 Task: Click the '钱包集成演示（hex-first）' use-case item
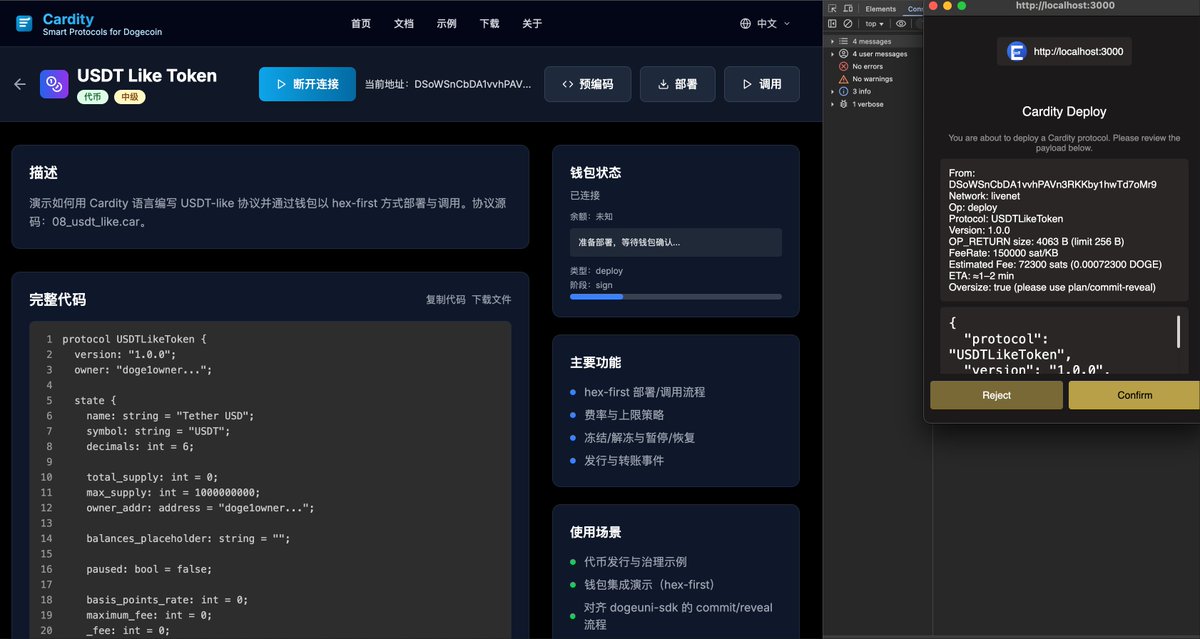pyautogui.click(x=649, y=584)
